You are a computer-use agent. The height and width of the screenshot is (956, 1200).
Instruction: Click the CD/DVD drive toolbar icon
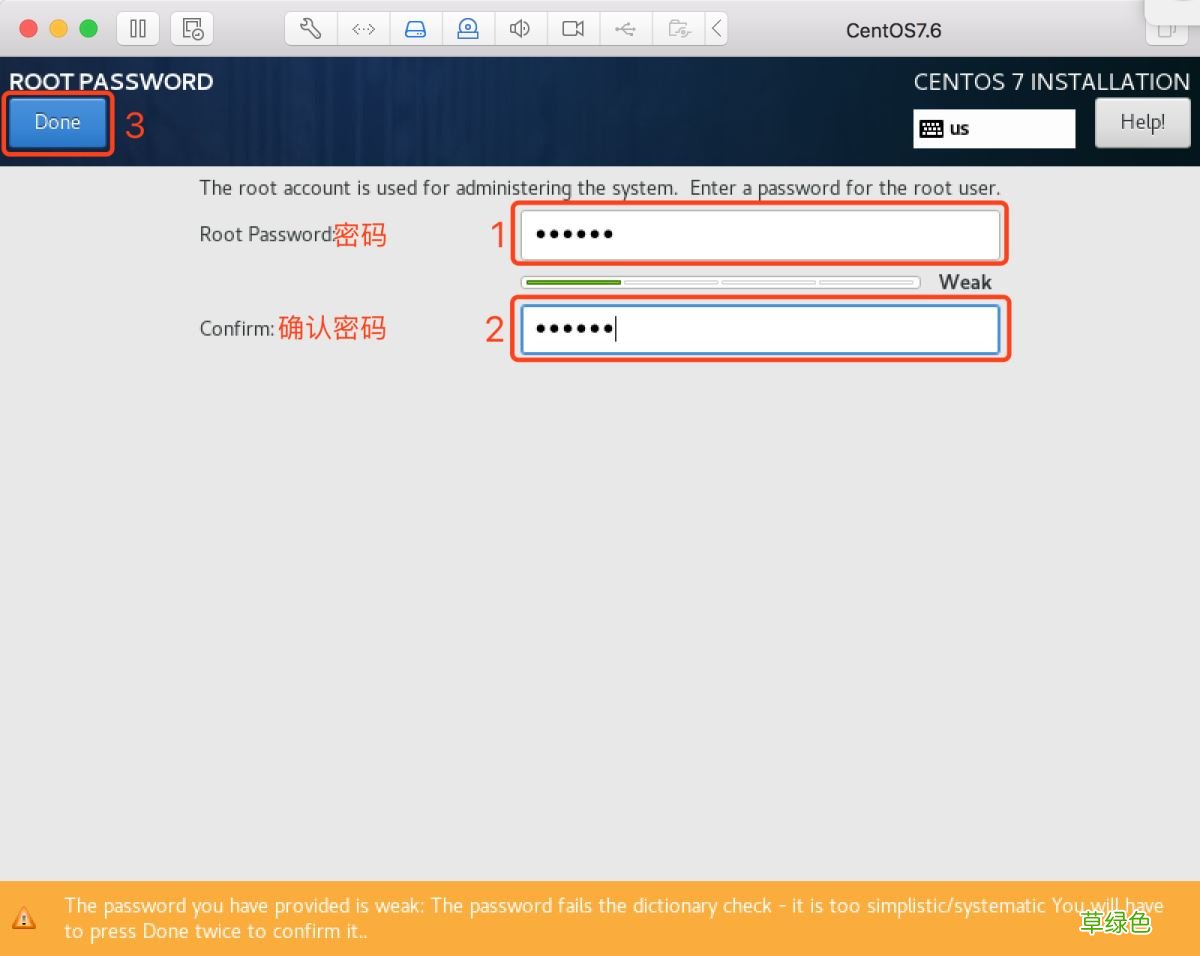468,28
